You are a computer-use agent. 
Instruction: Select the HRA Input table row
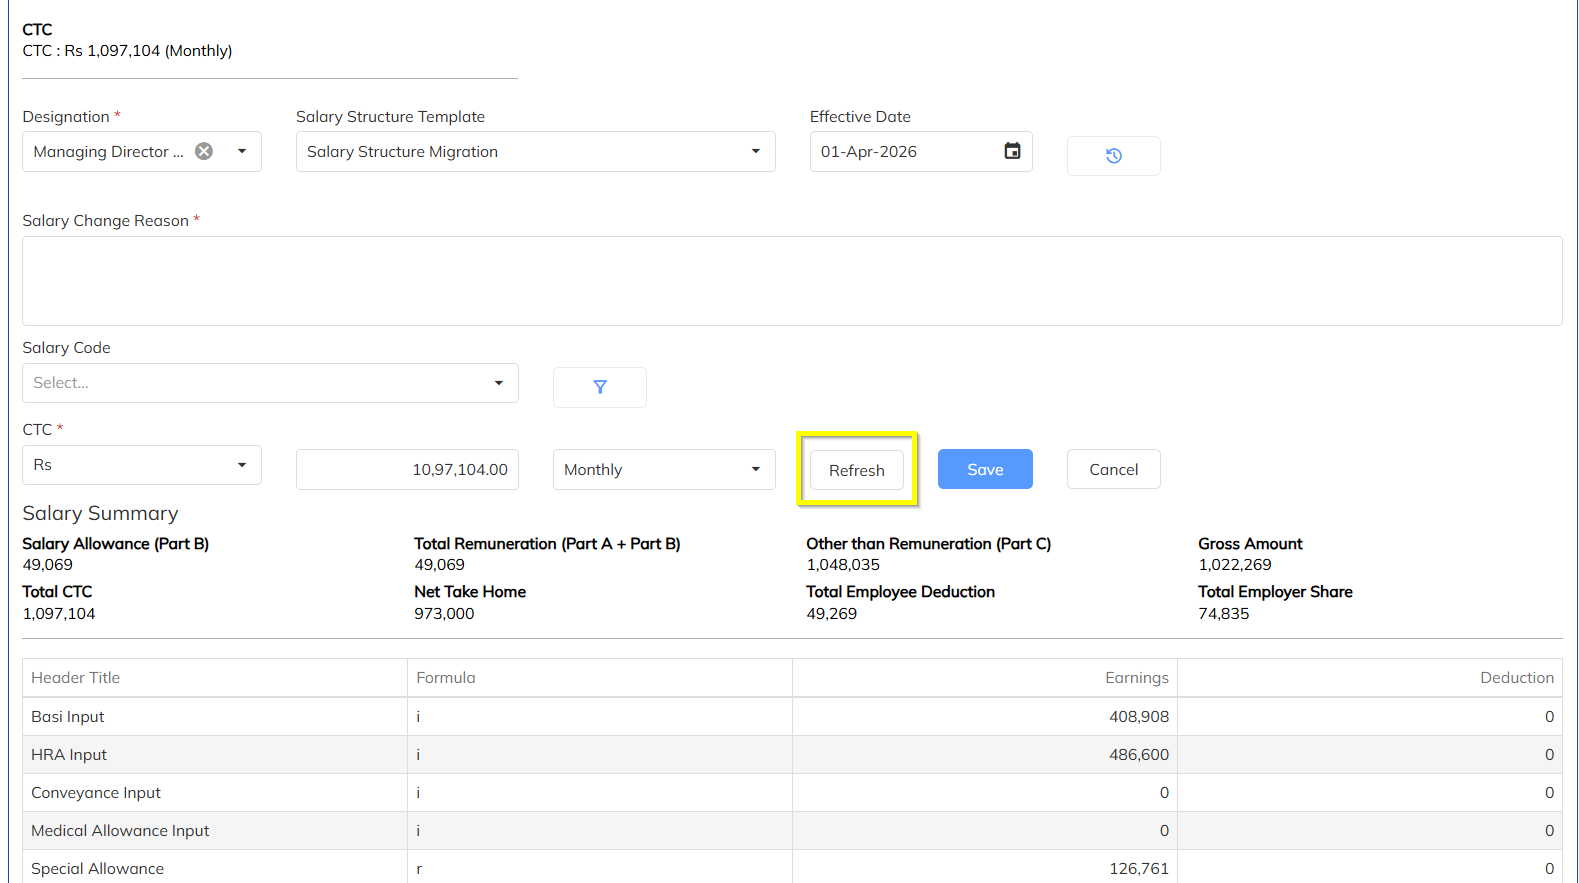click(x=792, y=755)
